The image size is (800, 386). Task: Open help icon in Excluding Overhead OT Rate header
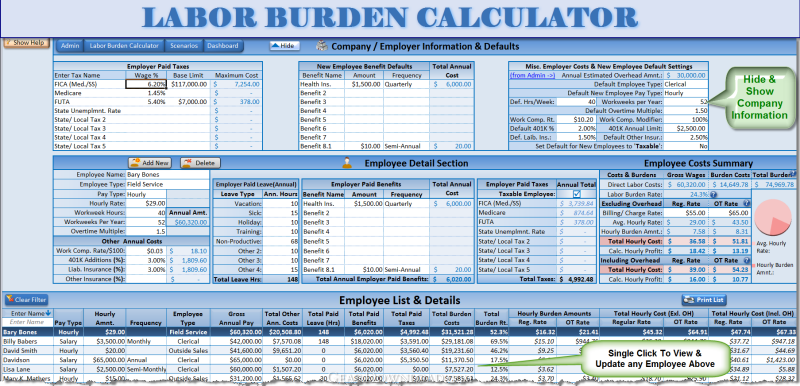point(747,203)
